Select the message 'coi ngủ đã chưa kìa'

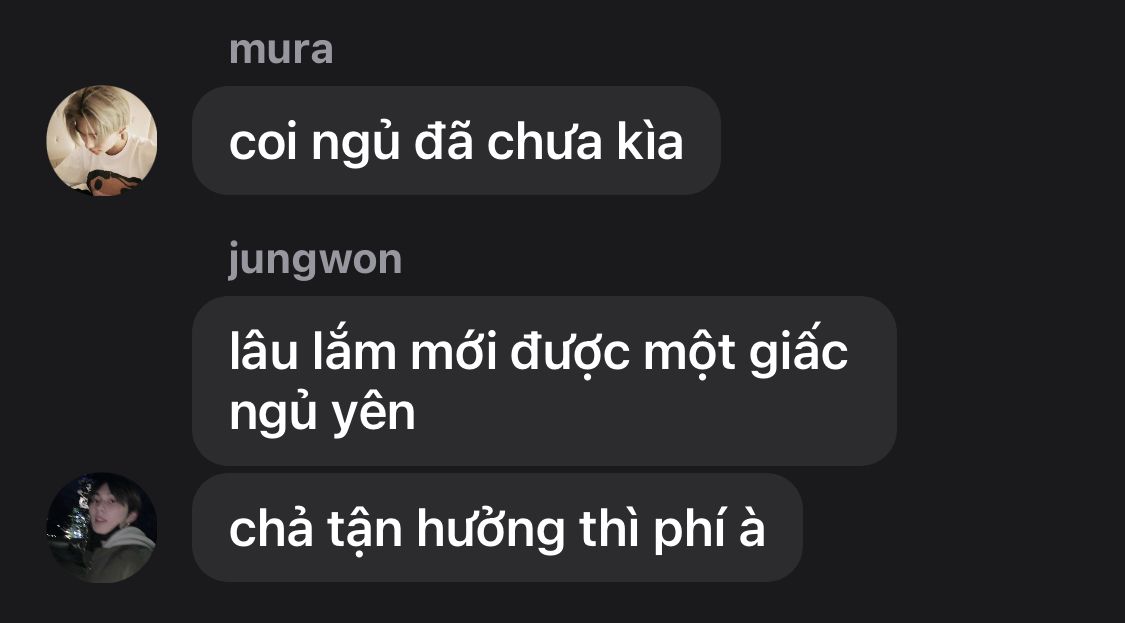456,141
